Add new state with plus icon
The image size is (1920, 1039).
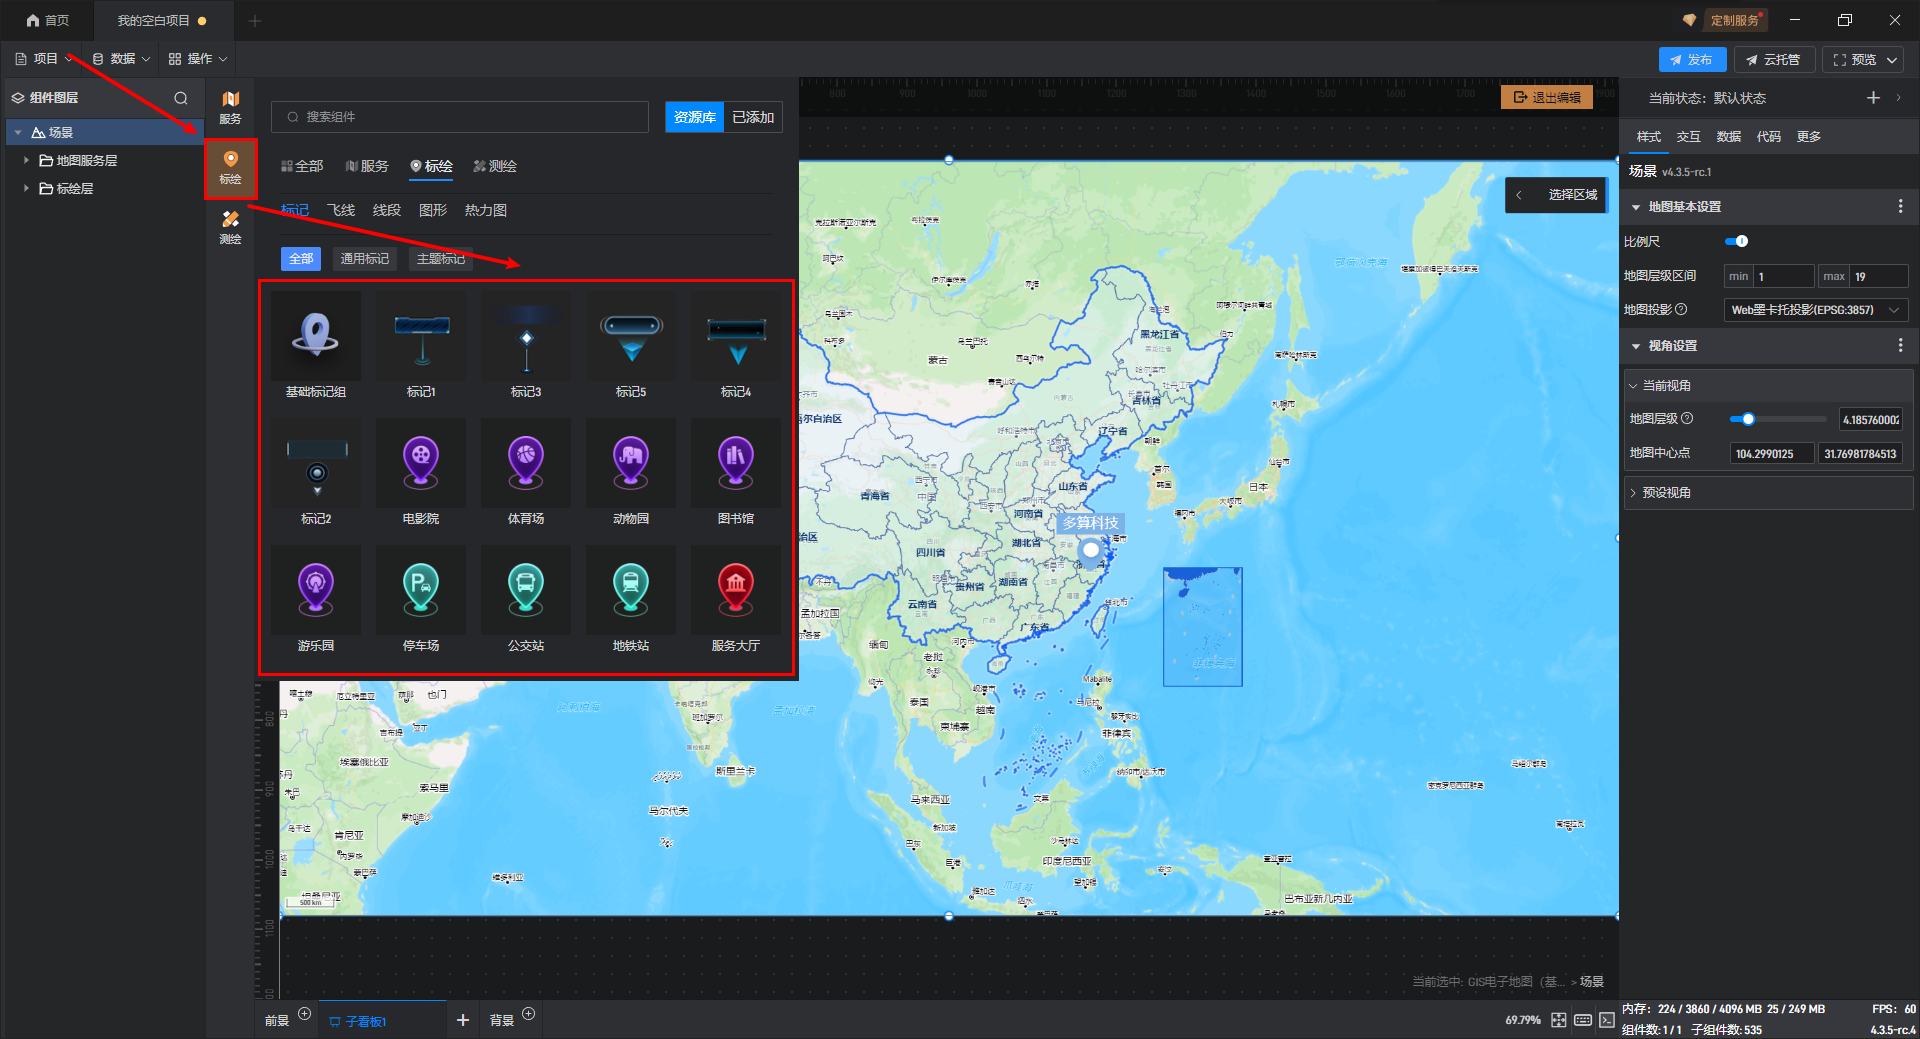coord(1873,98)
